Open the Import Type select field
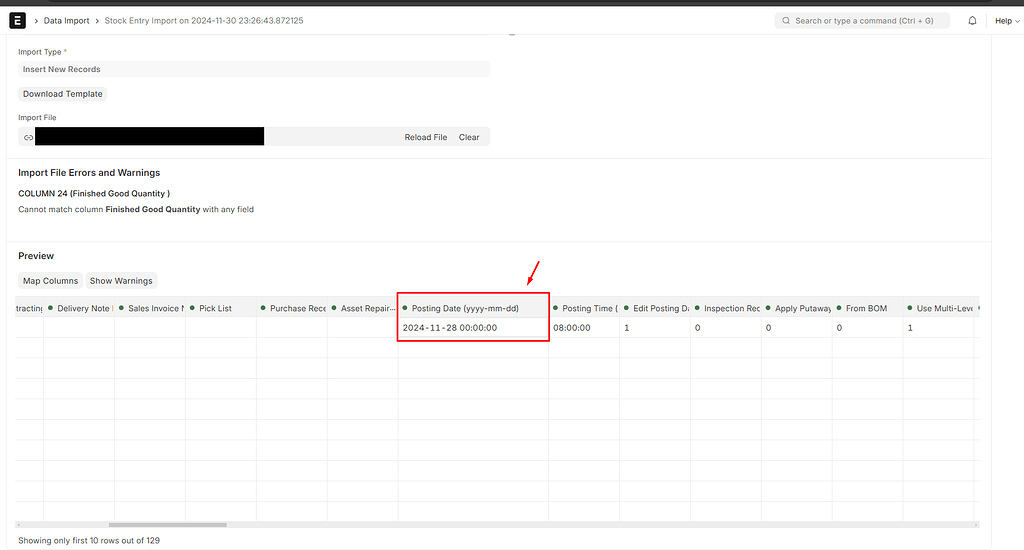 [x=254, y=69]
